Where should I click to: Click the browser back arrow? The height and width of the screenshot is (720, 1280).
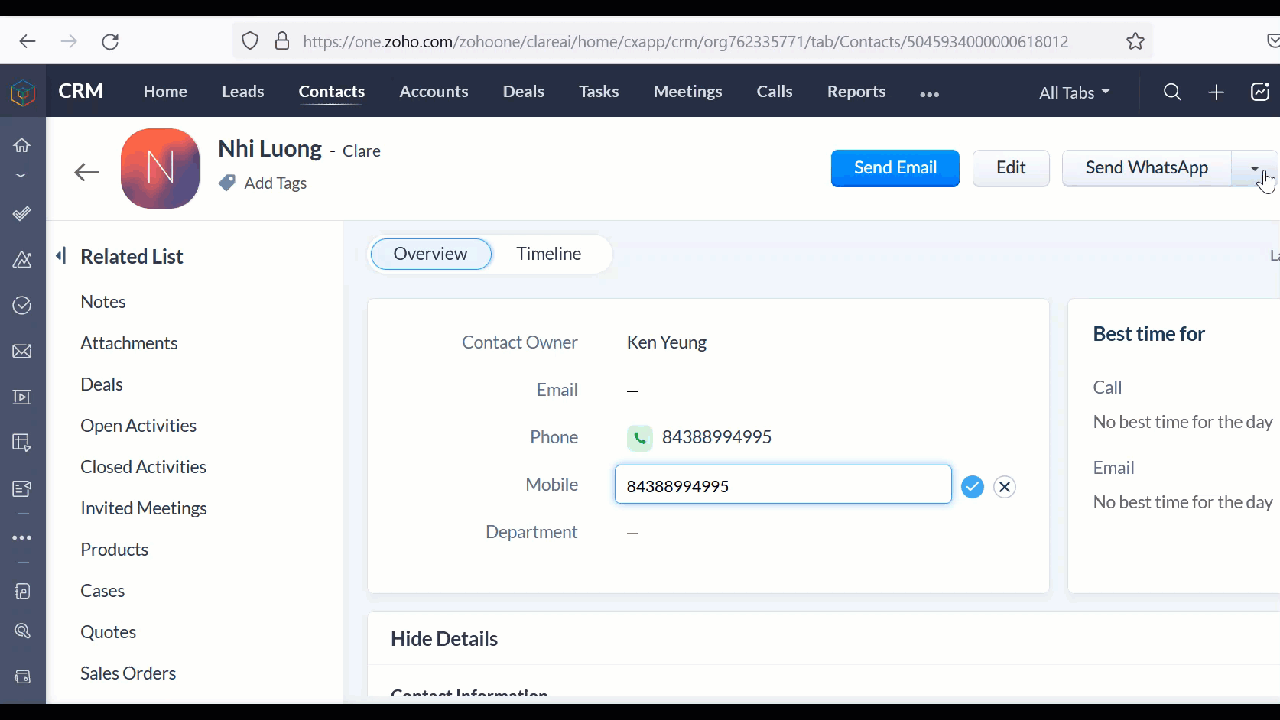coord(27,41)
